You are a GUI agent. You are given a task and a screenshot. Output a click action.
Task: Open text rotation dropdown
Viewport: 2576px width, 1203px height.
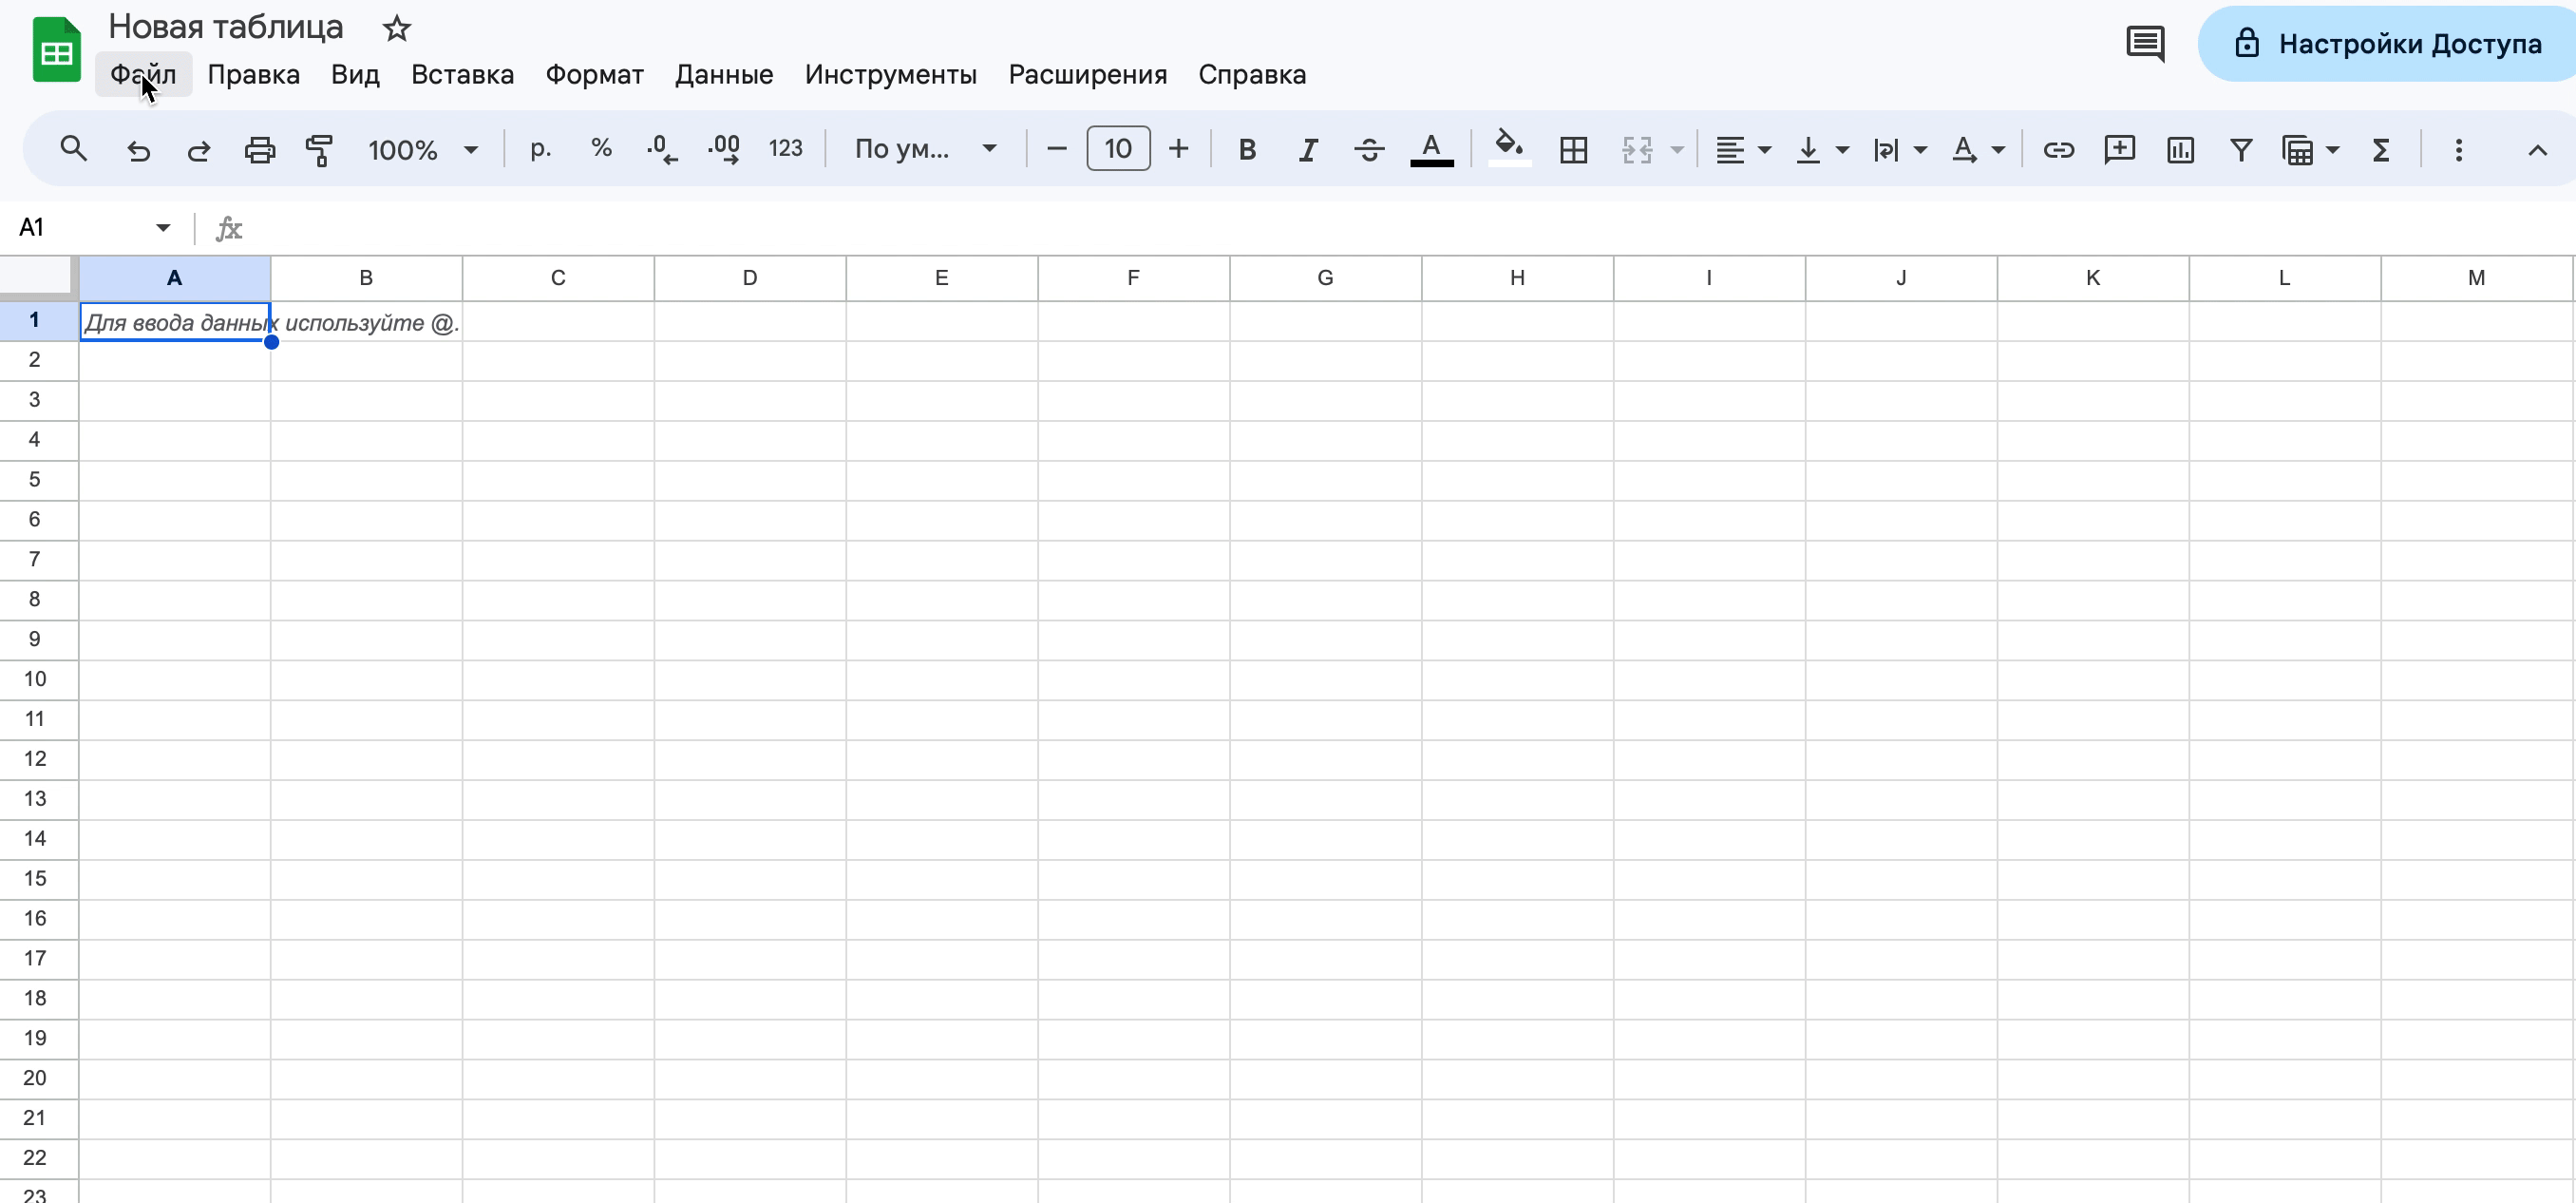pos(1977,150)
